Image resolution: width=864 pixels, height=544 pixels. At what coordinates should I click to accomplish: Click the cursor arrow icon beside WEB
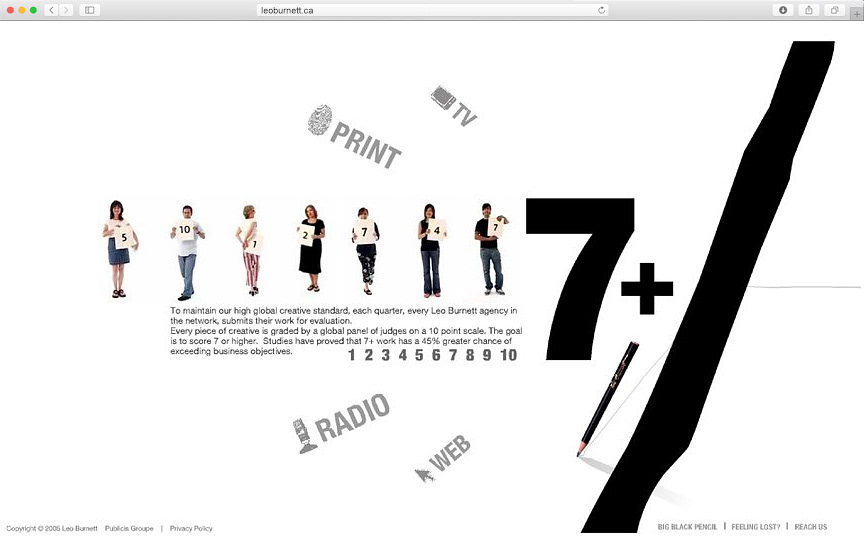coord(424,475)
